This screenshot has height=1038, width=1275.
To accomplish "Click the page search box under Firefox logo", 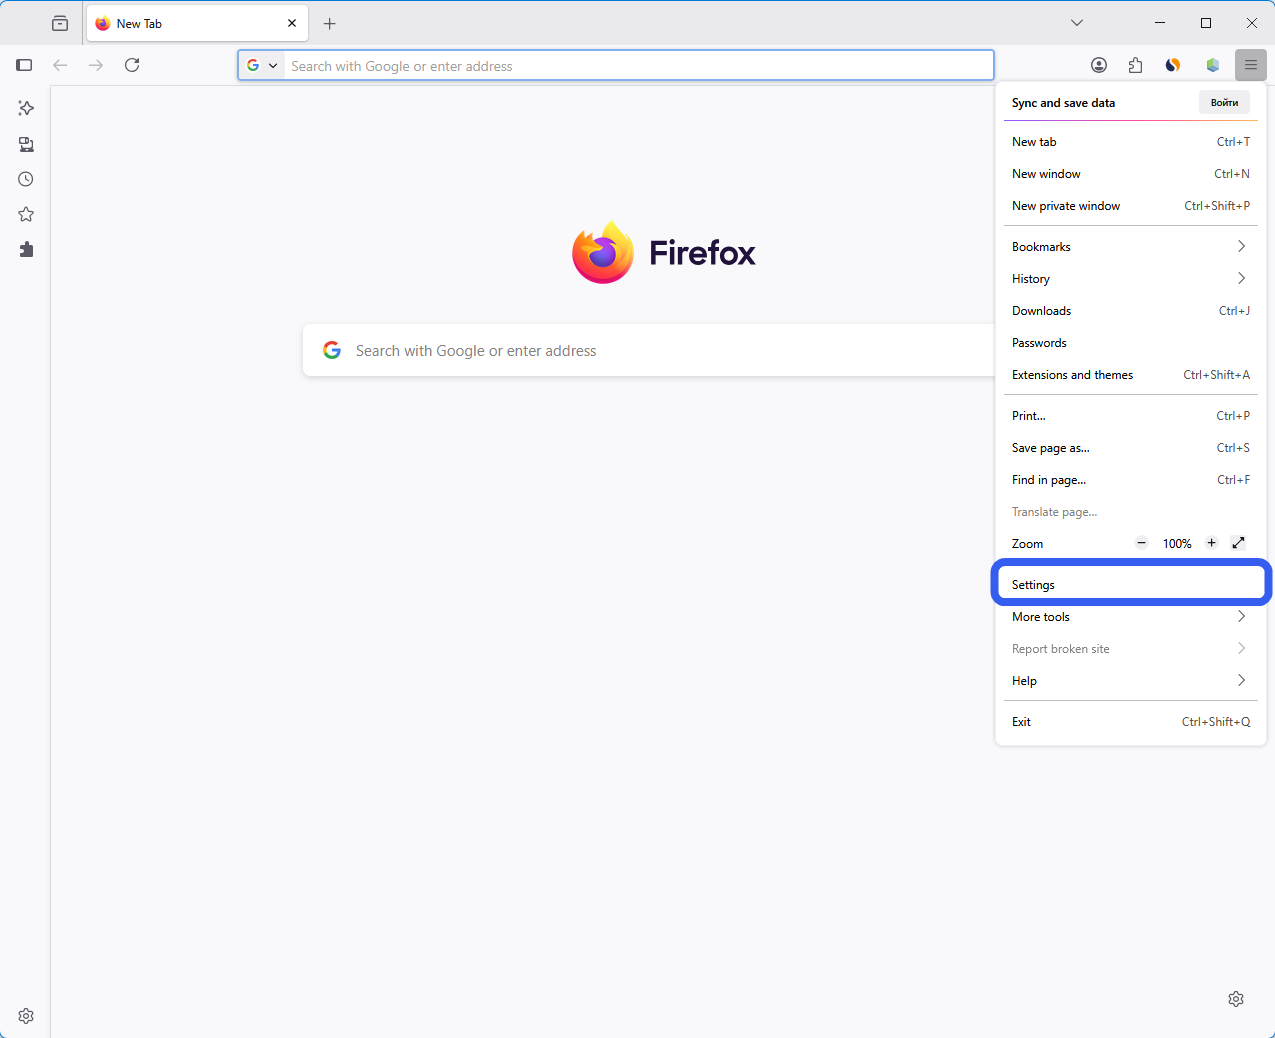I will tap(650, 350).
